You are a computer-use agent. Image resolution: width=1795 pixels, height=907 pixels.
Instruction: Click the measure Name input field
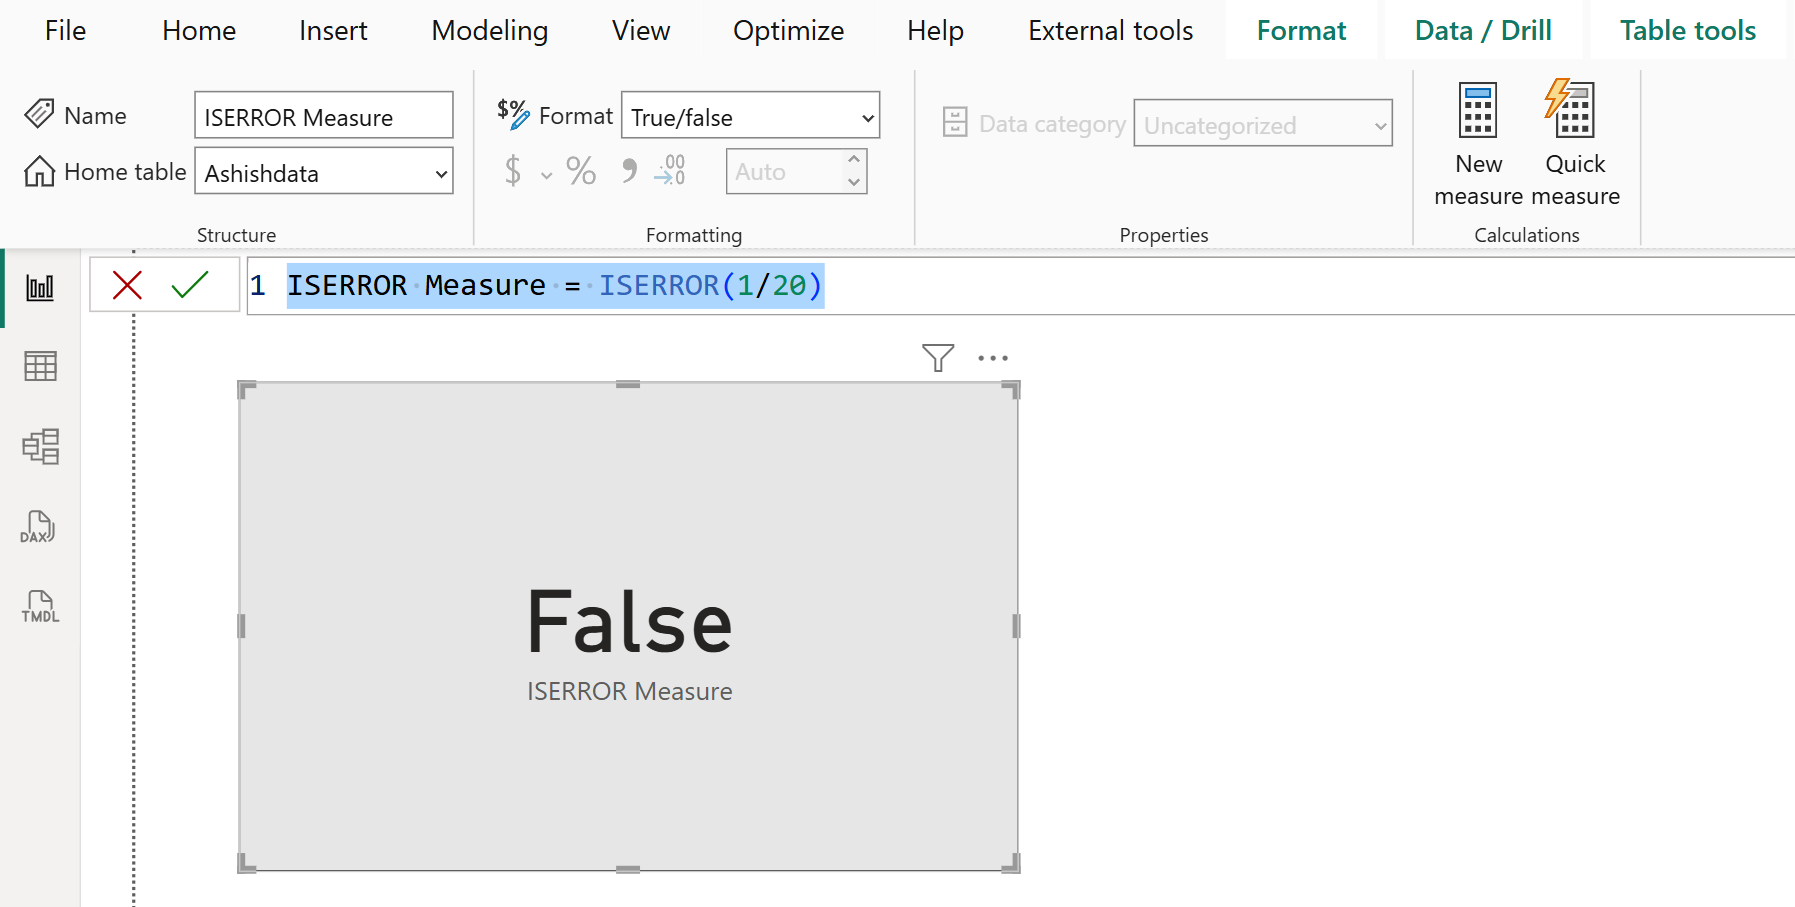[x=323, y=117]
